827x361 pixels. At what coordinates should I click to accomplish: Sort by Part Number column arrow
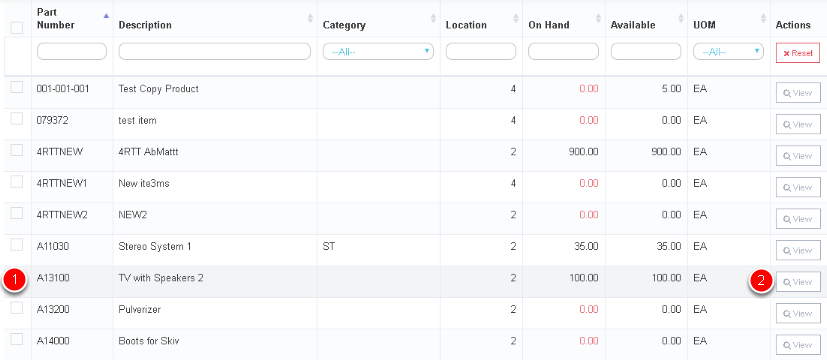click(106, 16)
